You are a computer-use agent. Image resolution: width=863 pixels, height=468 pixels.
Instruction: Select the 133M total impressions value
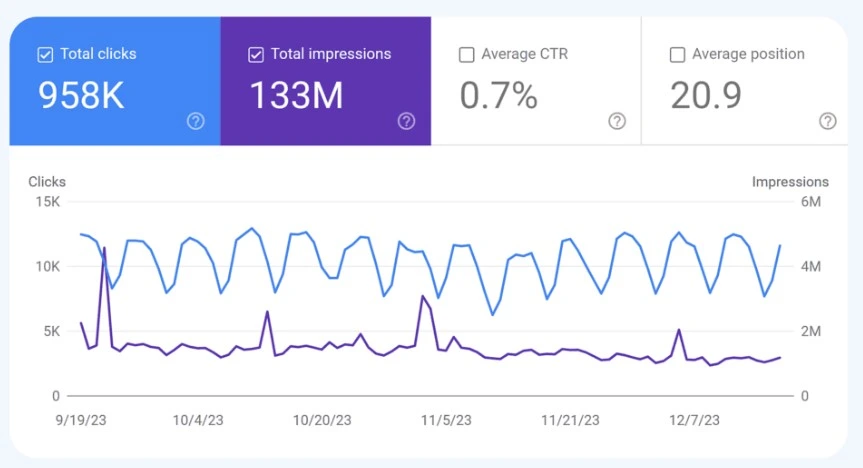tap(297, 95)
